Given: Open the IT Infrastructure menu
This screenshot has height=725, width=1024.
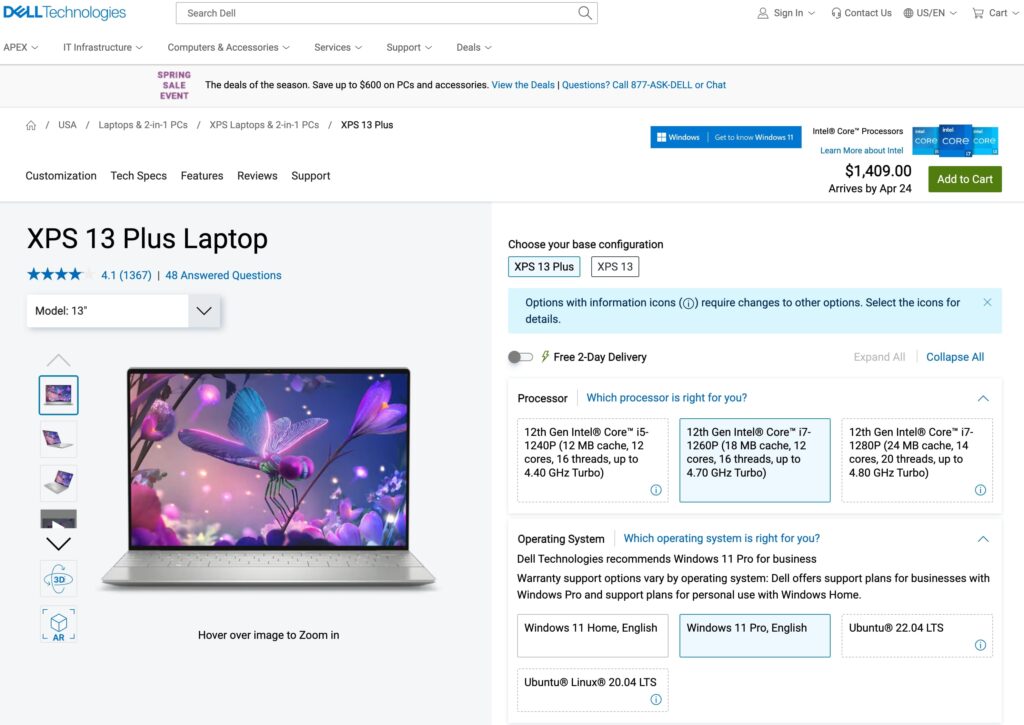Looking at the screenshot, I should pos(103,47).
